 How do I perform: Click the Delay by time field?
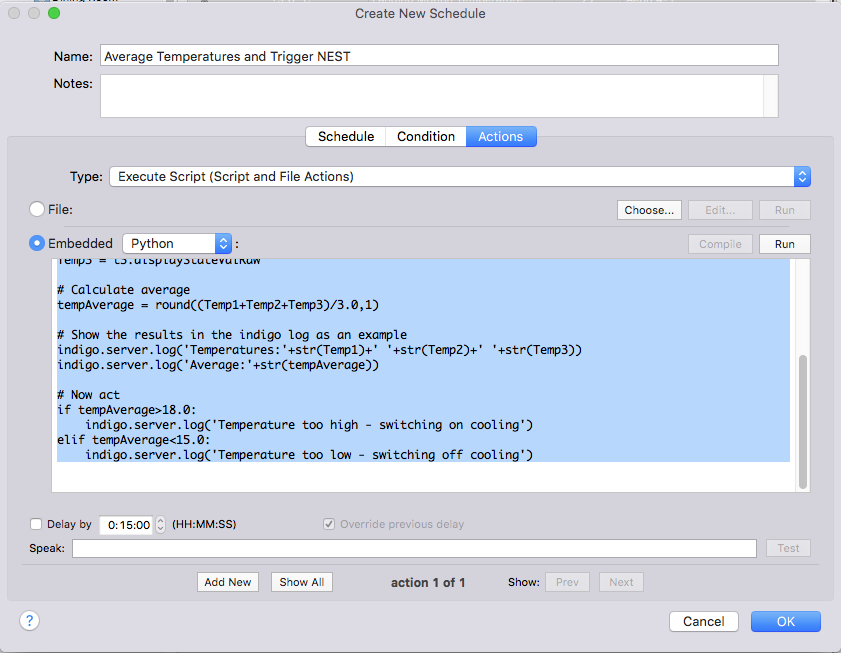[127, 525]
